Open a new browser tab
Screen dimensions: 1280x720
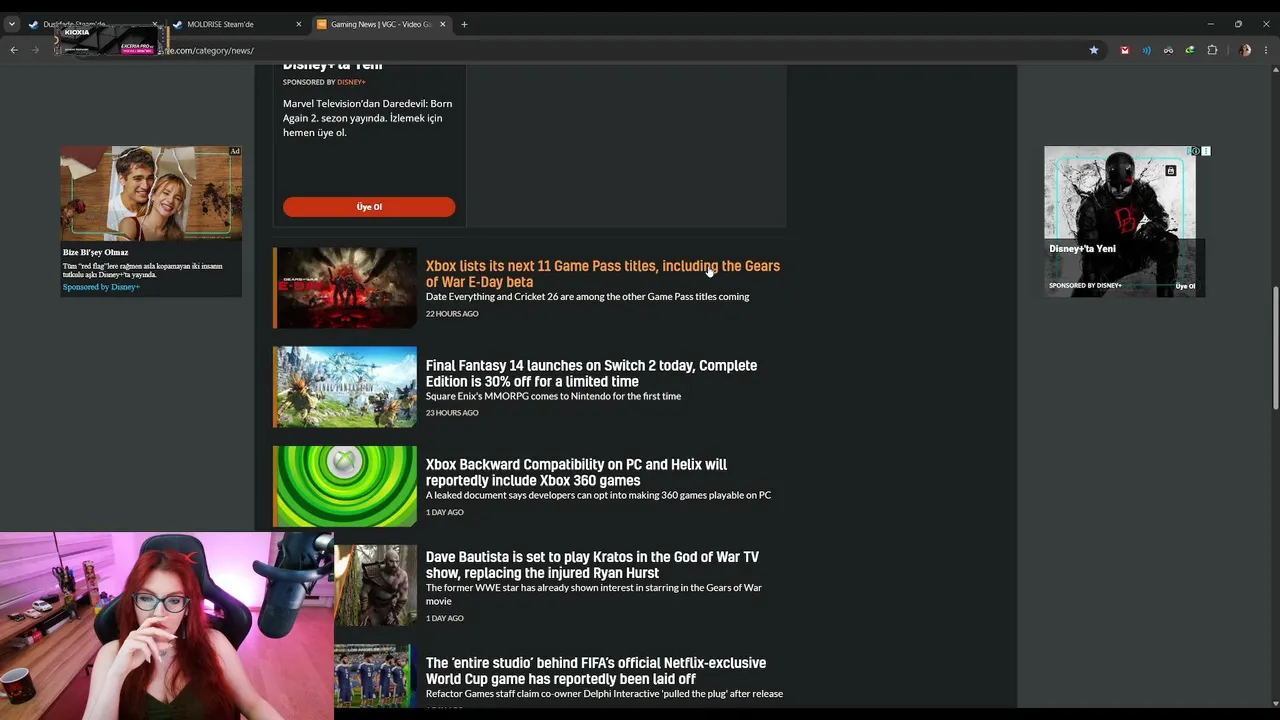(464, 24)
